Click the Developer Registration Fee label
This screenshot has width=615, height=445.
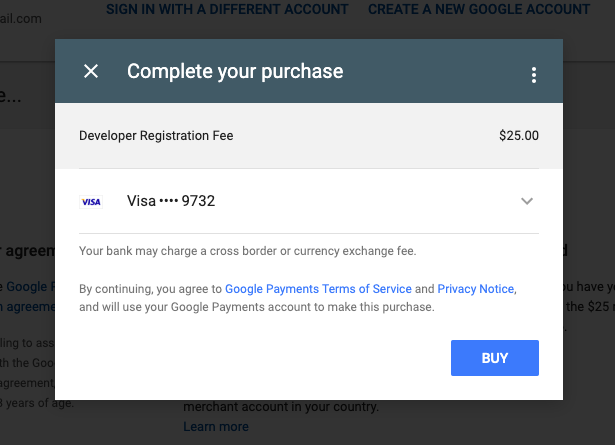click(156, 135)
